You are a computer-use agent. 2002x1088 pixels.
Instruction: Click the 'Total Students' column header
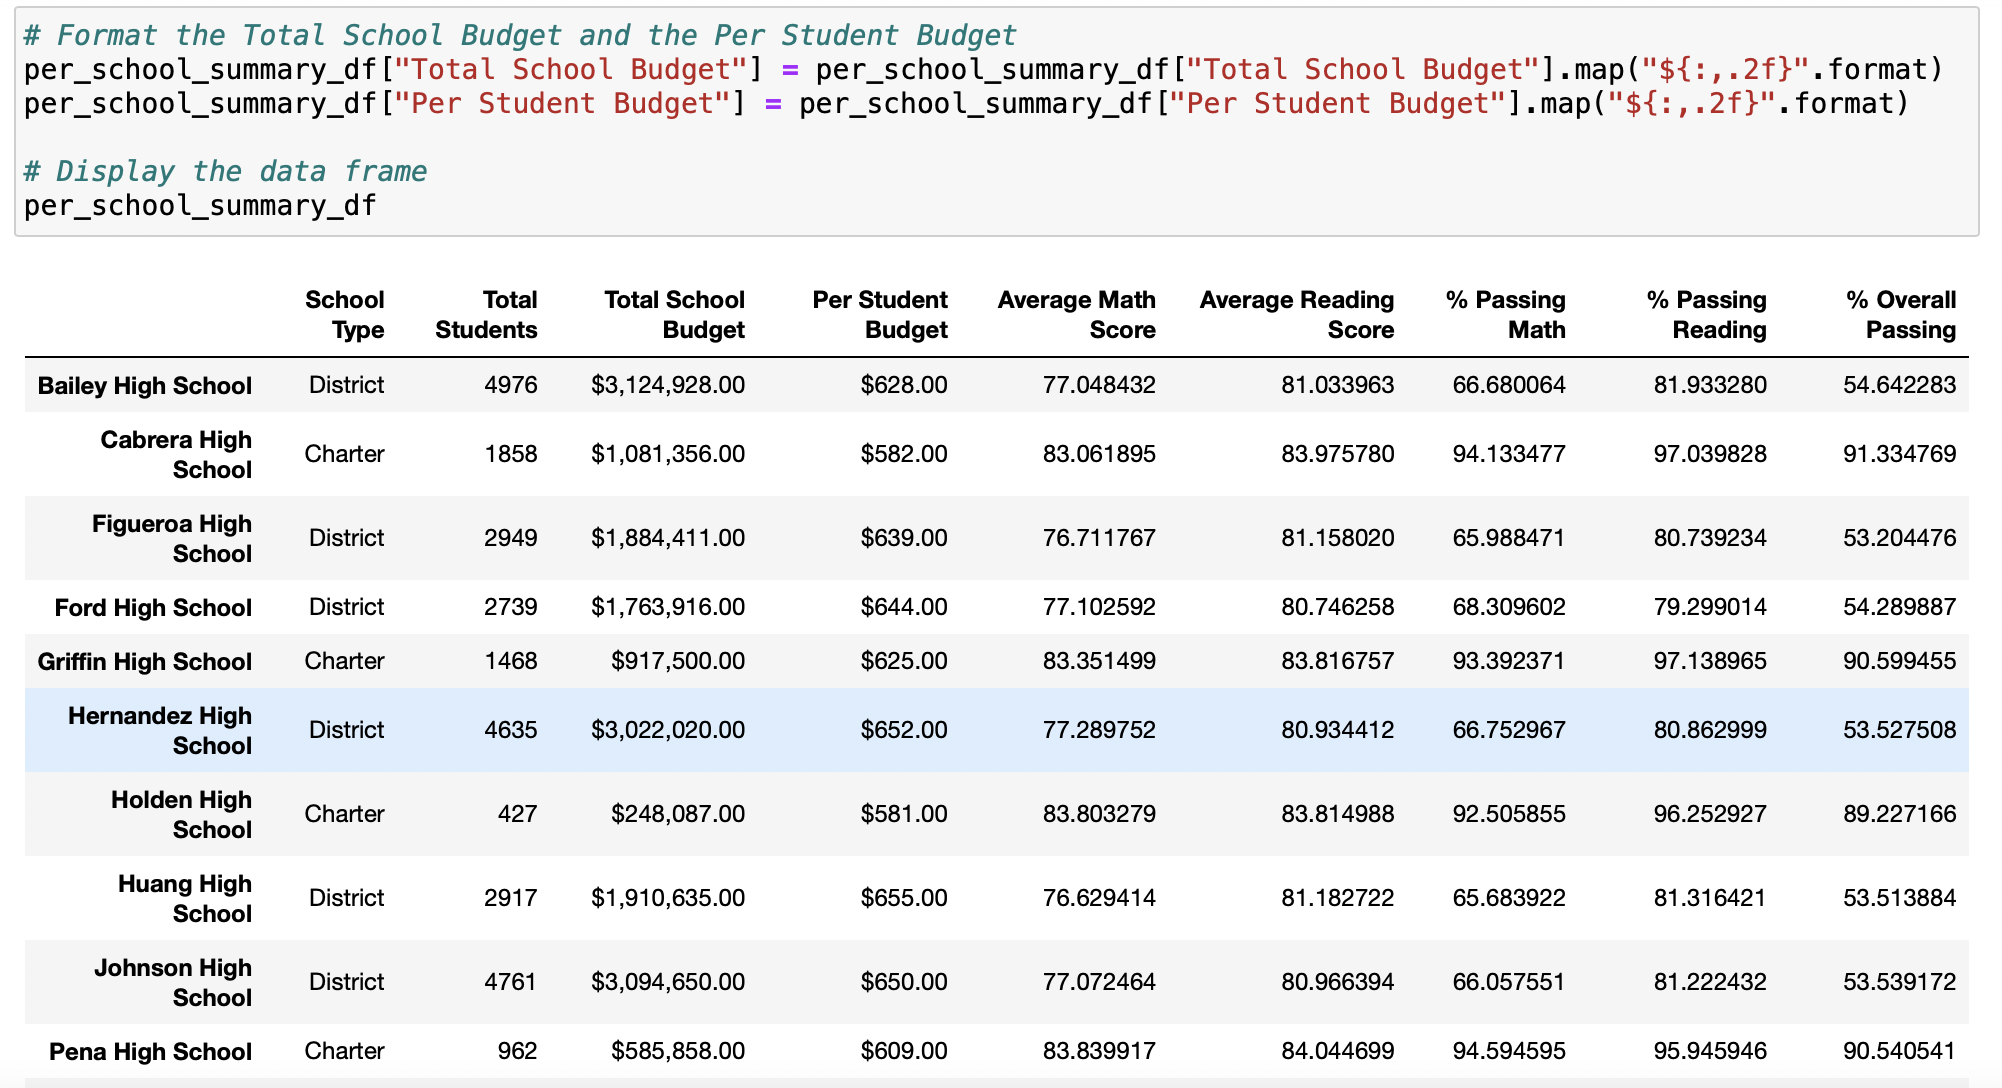coord(486,315)
